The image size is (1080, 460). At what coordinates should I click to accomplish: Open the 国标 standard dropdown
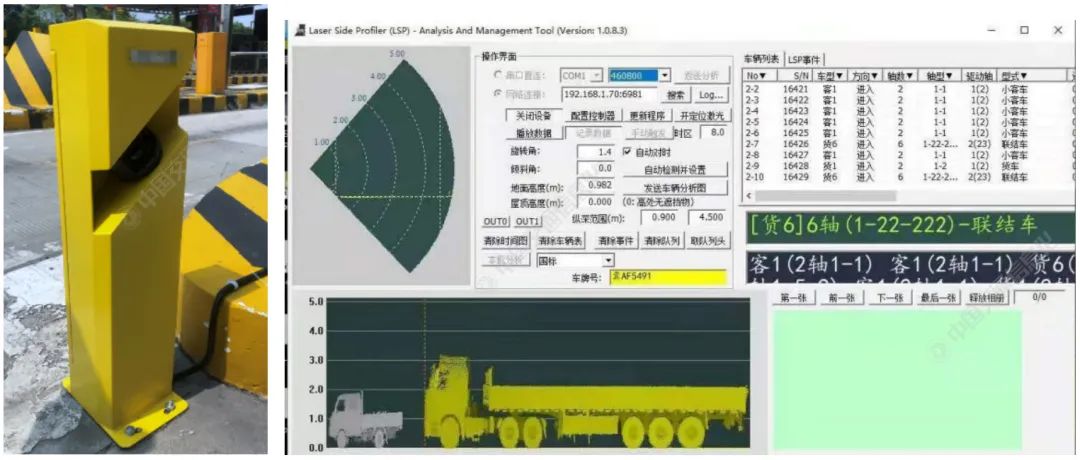608,260
